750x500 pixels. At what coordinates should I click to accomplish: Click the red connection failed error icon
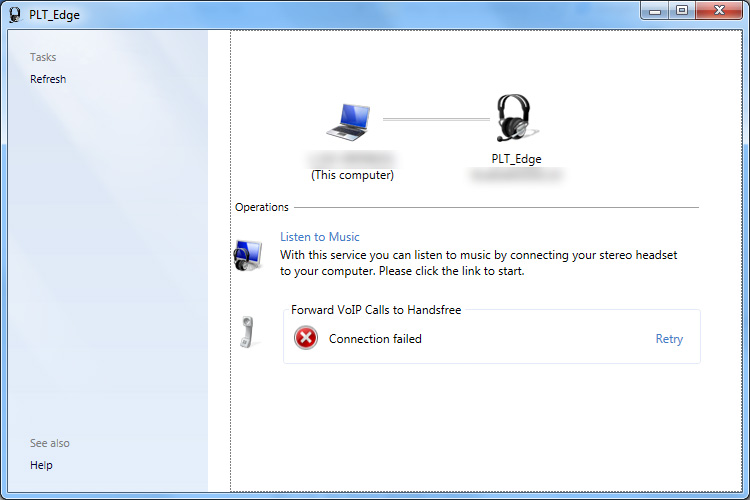306,339
